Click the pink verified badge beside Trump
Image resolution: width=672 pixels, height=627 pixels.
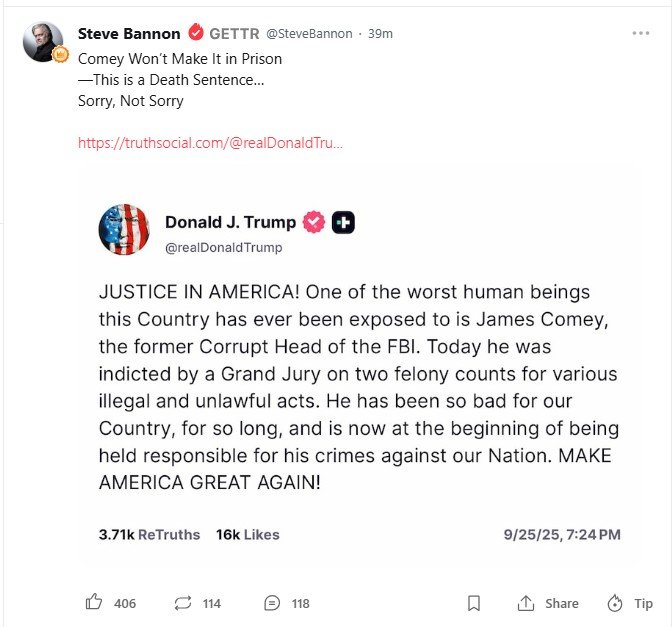(x=314, y=222)
